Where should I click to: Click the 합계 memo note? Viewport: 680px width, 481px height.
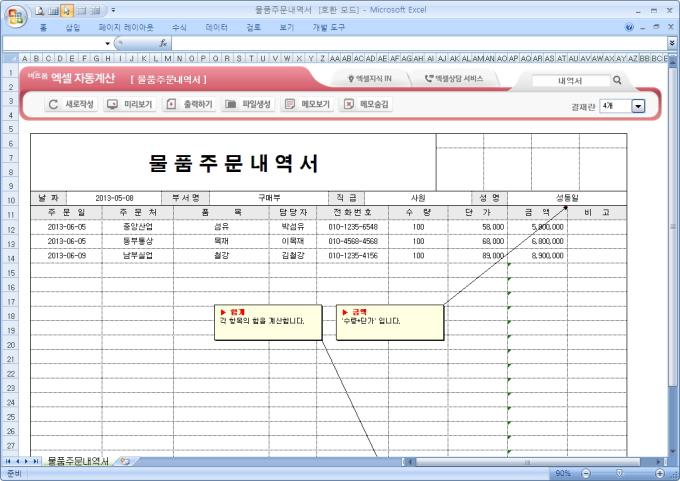[x=268, y=322]
